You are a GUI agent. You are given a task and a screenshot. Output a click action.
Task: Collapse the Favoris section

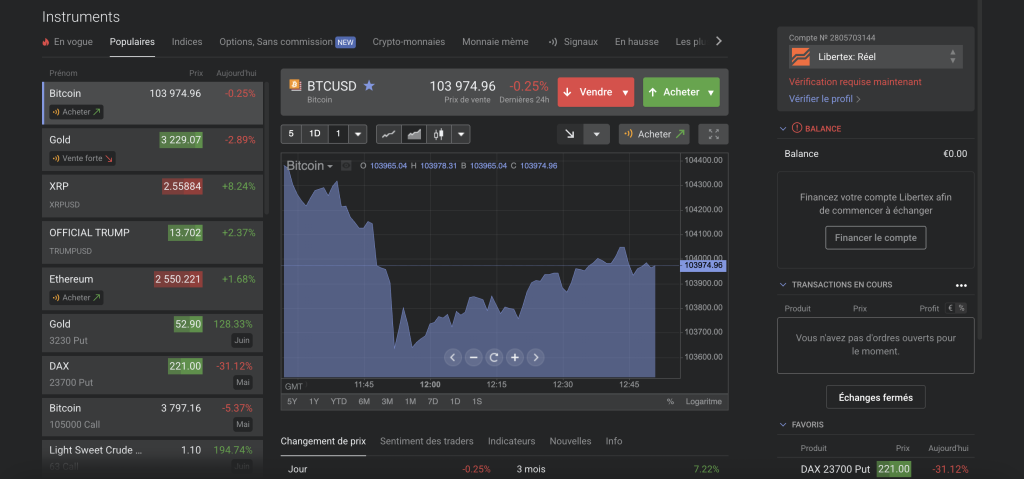click(x=783, y=425)
